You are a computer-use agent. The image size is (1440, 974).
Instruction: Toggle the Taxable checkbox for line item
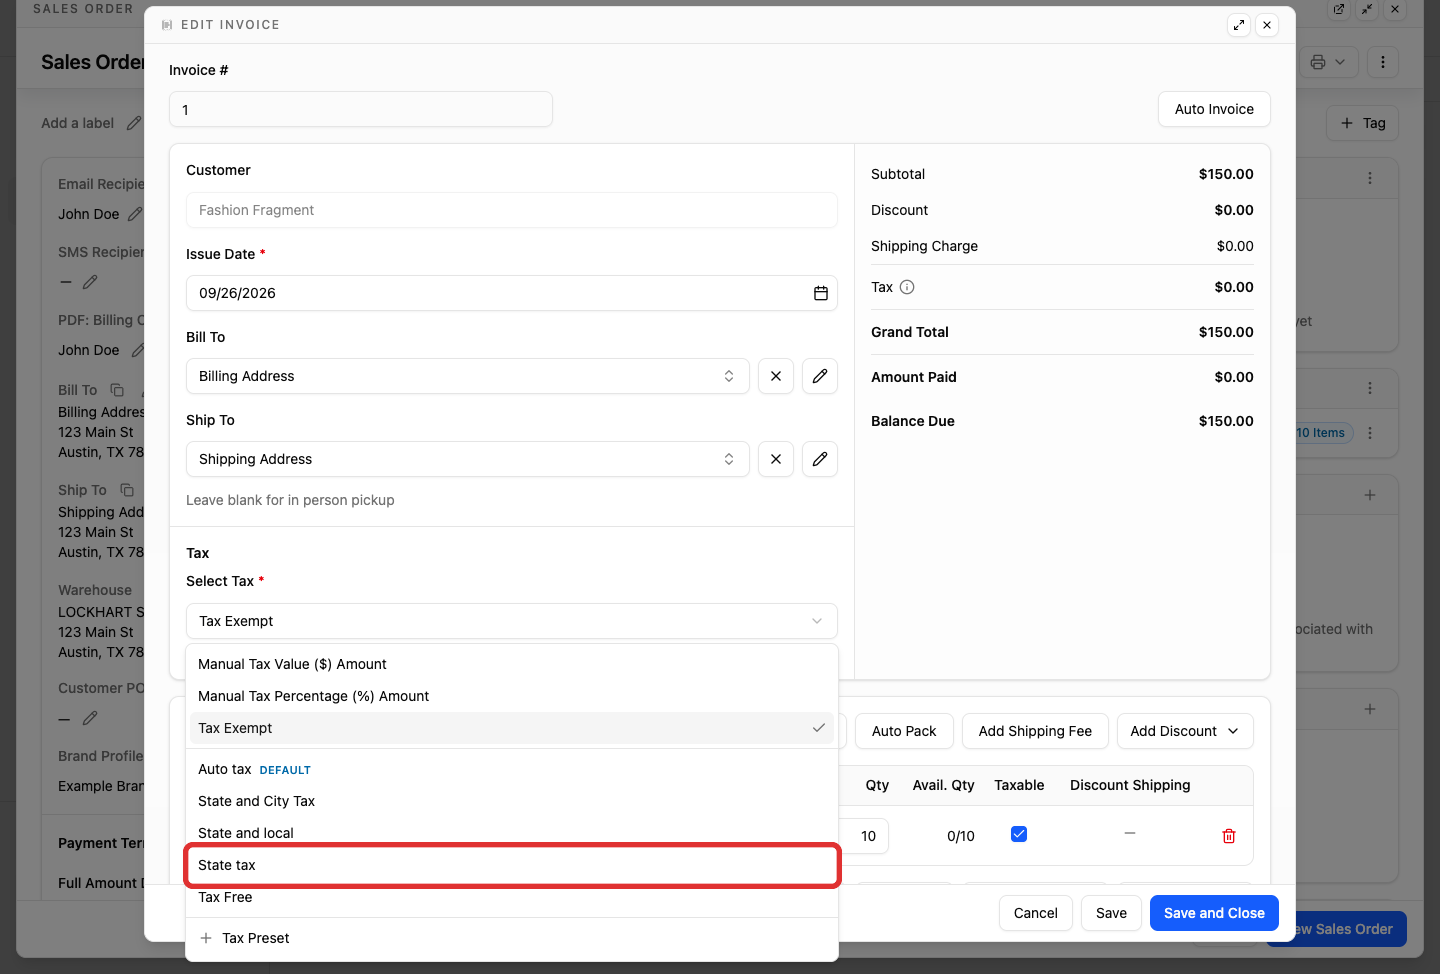(x=1019, y=834)
